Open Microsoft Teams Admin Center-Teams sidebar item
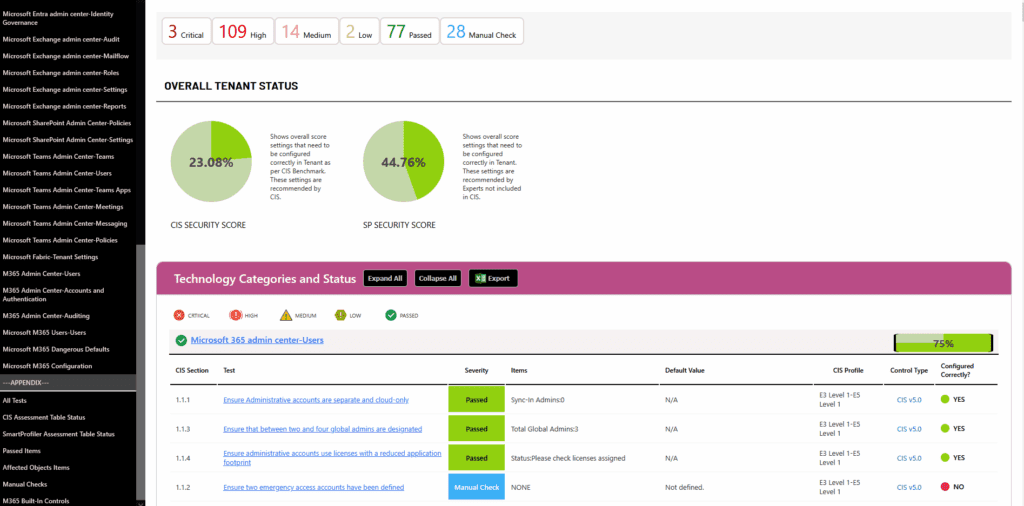Image resolution: width=1024 pixels, height=506 pixels. 58,157
